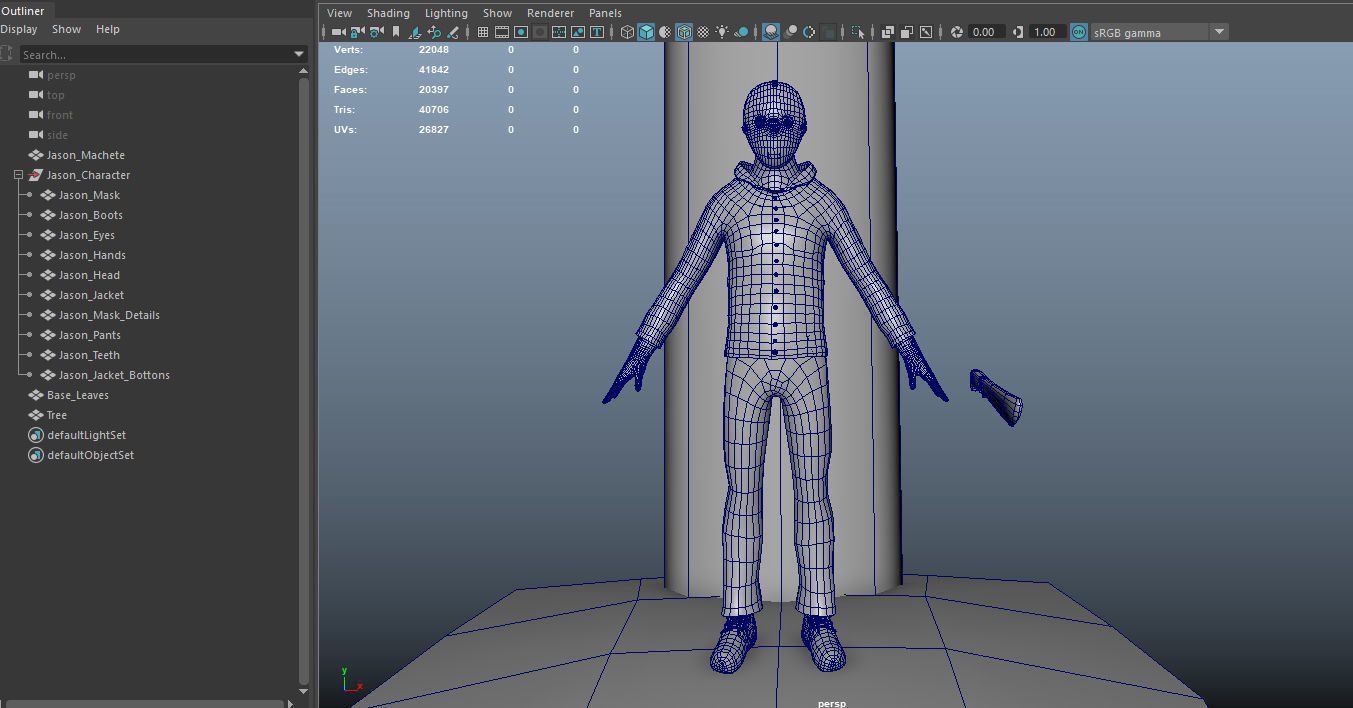Image resolution: width=1353 pixels, height=708 pixels.
Task: Click the Isolate Select icon
Action: 857,32
